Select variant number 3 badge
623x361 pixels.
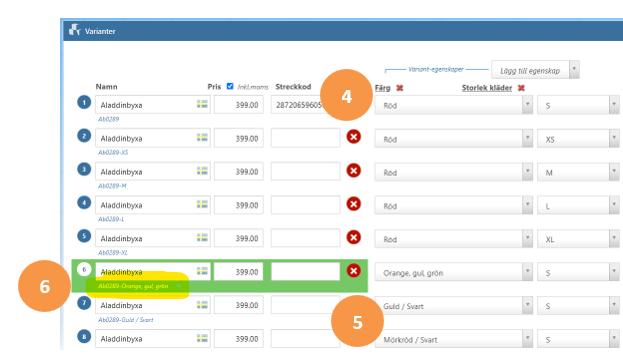click(x=84, y=169)
